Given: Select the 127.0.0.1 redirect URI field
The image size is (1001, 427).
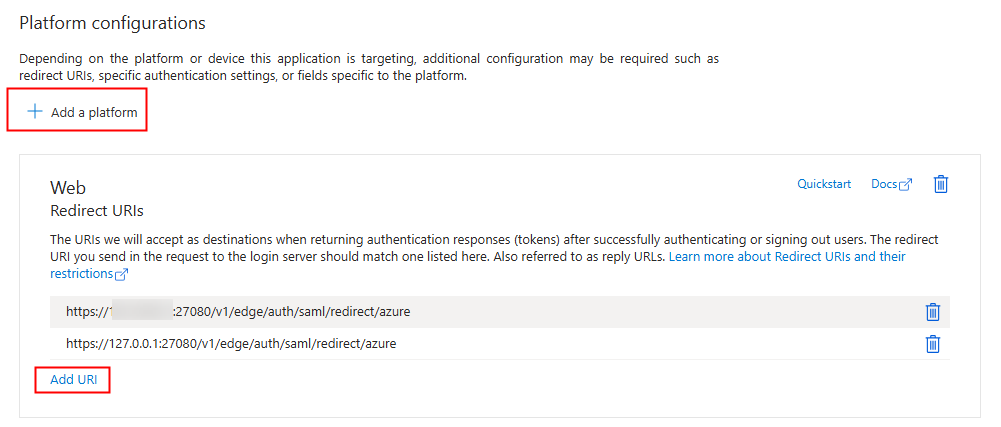Looking at the screenshot, I should point(500,343).
